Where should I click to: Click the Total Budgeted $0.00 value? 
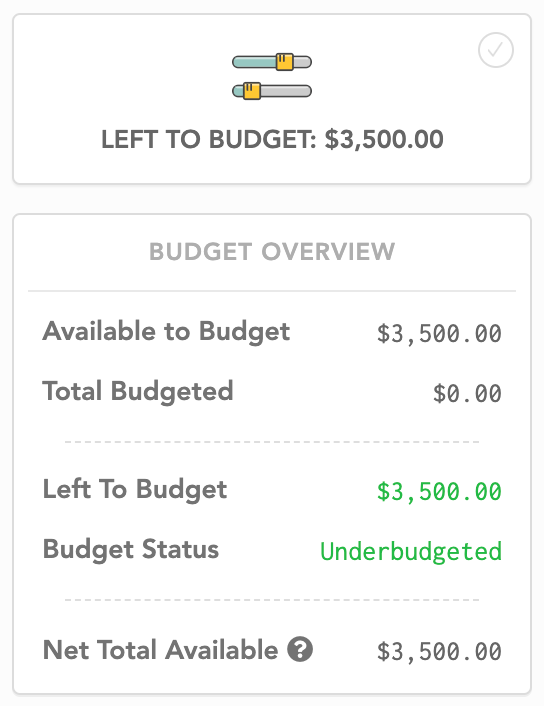(467, 393)
